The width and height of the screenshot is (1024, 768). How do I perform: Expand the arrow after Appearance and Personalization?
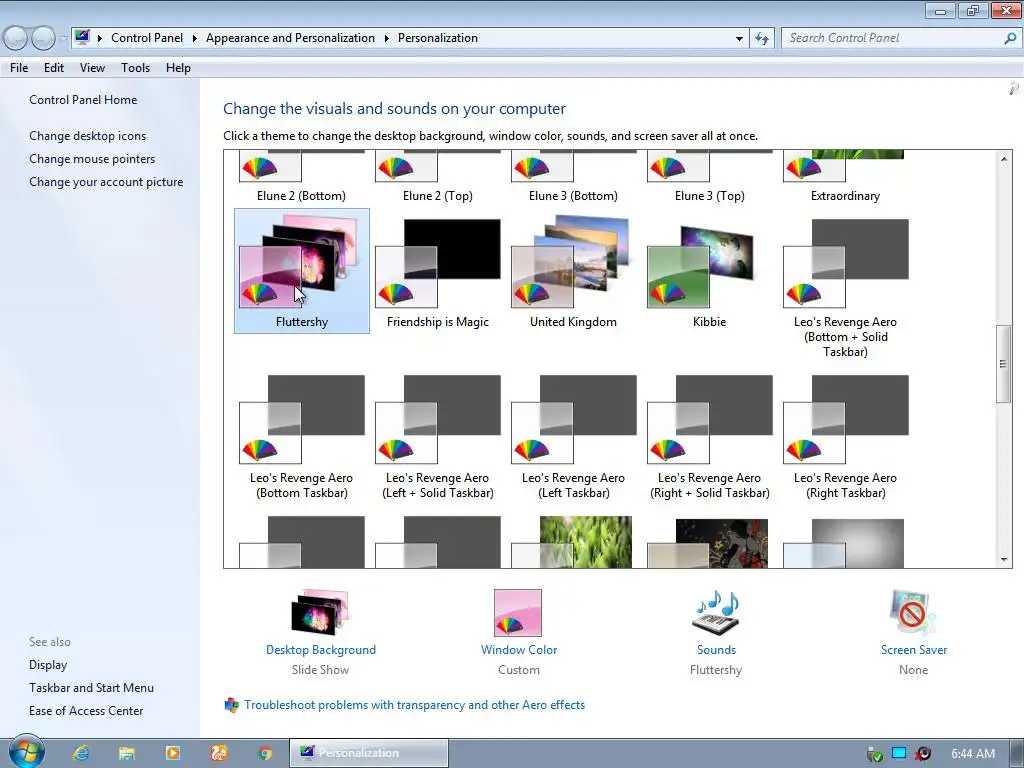(387, 39)
